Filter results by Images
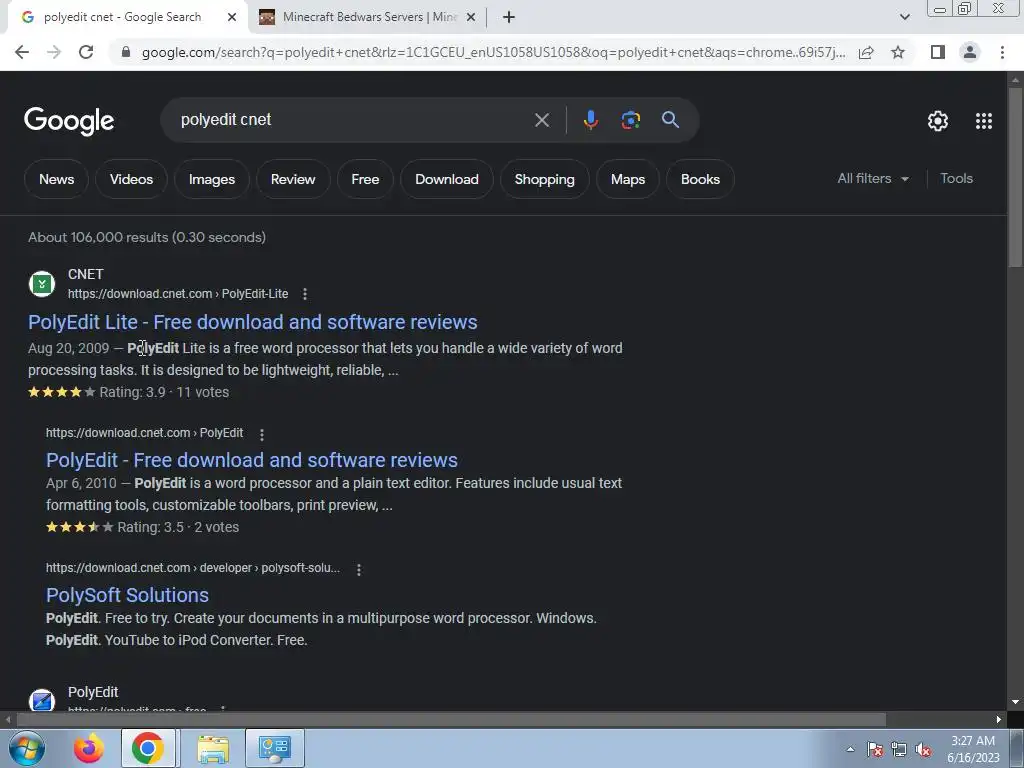 (x=212, y=179)
